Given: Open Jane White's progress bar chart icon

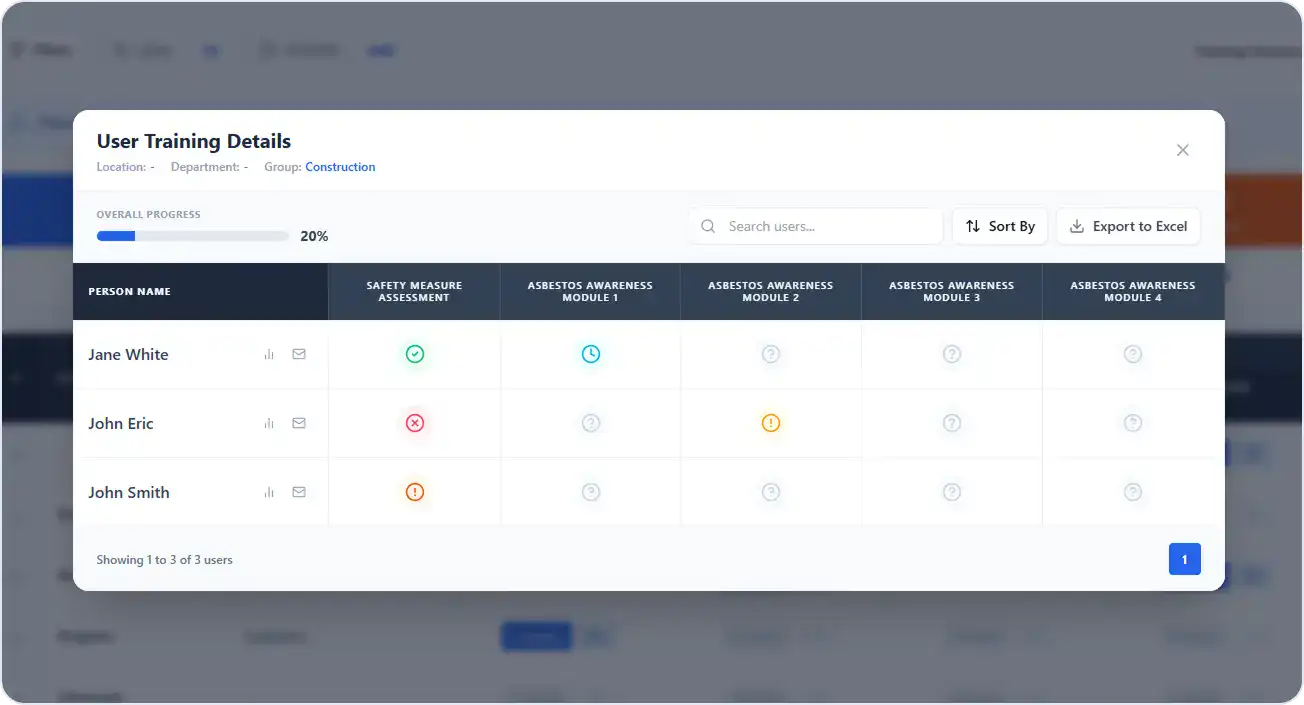Looking at the screenshot, I should 268,353.
